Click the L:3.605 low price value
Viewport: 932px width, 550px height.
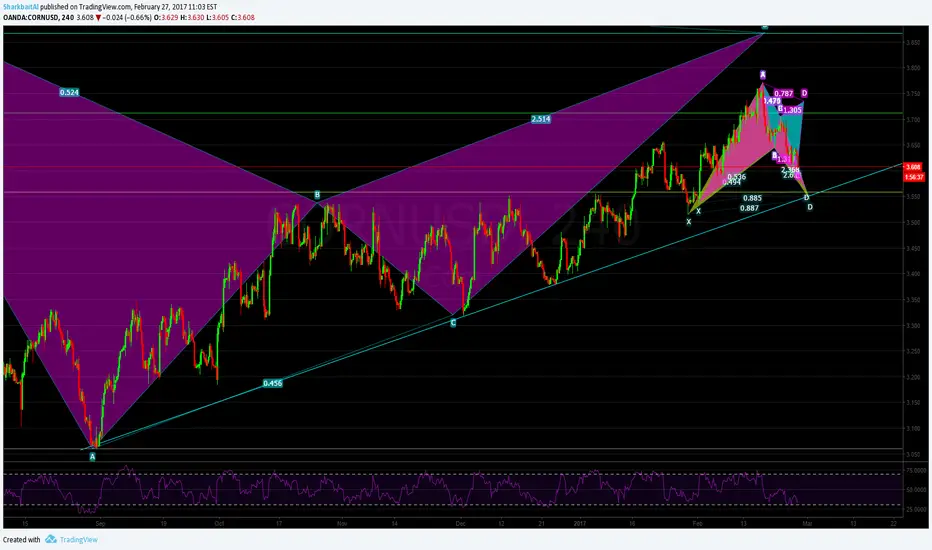(217, 17)
